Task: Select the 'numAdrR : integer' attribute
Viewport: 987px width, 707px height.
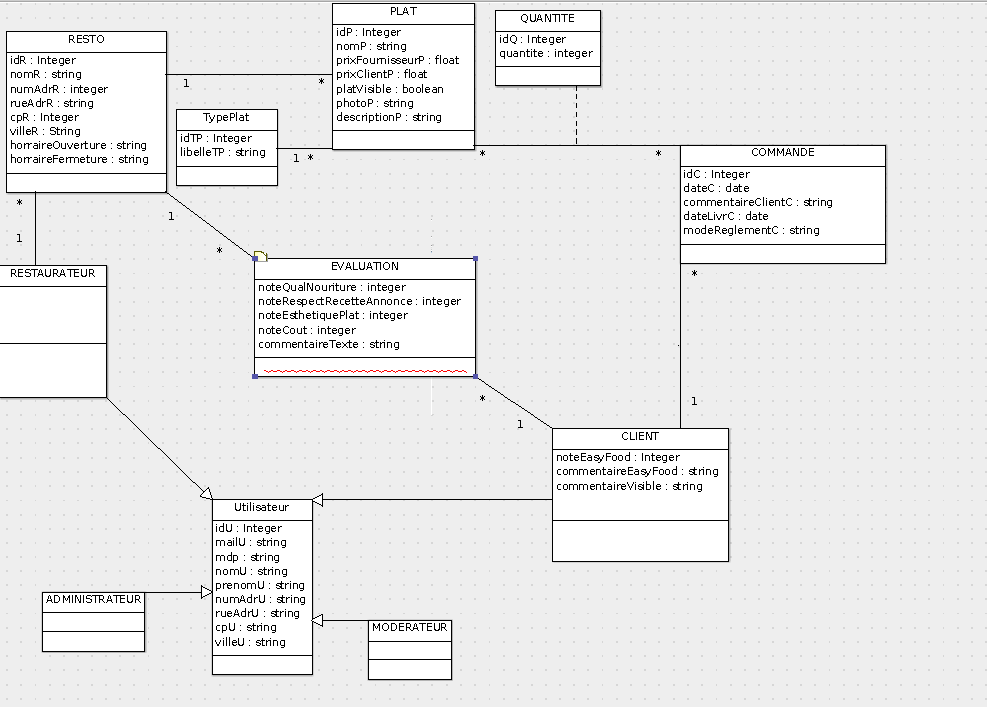Action: (x=59, y=89)
